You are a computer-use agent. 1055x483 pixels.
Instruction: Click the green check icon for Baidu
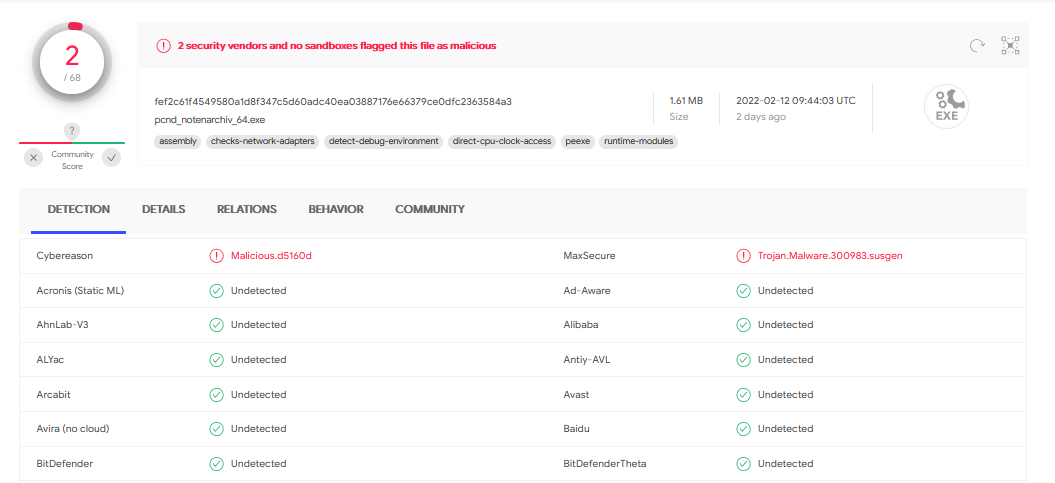[743, 429]
